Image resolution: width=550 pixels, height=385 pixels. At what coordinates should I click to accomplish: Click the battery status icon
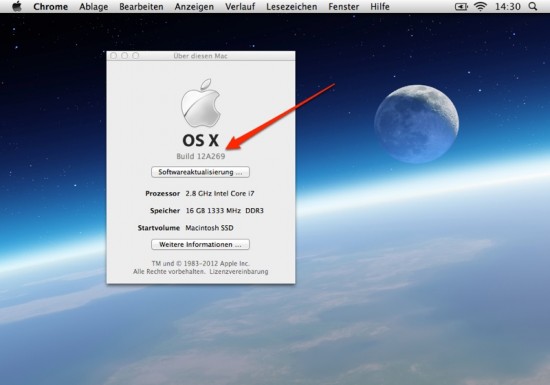(461, 7)
